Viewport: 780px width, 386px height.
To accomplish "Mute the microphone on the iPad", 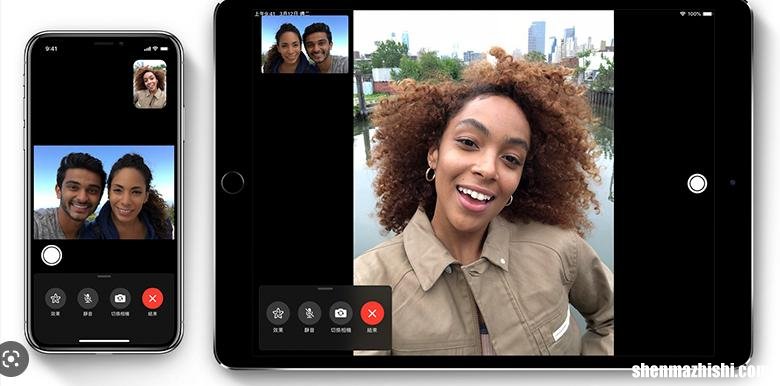I will point(309,313).
